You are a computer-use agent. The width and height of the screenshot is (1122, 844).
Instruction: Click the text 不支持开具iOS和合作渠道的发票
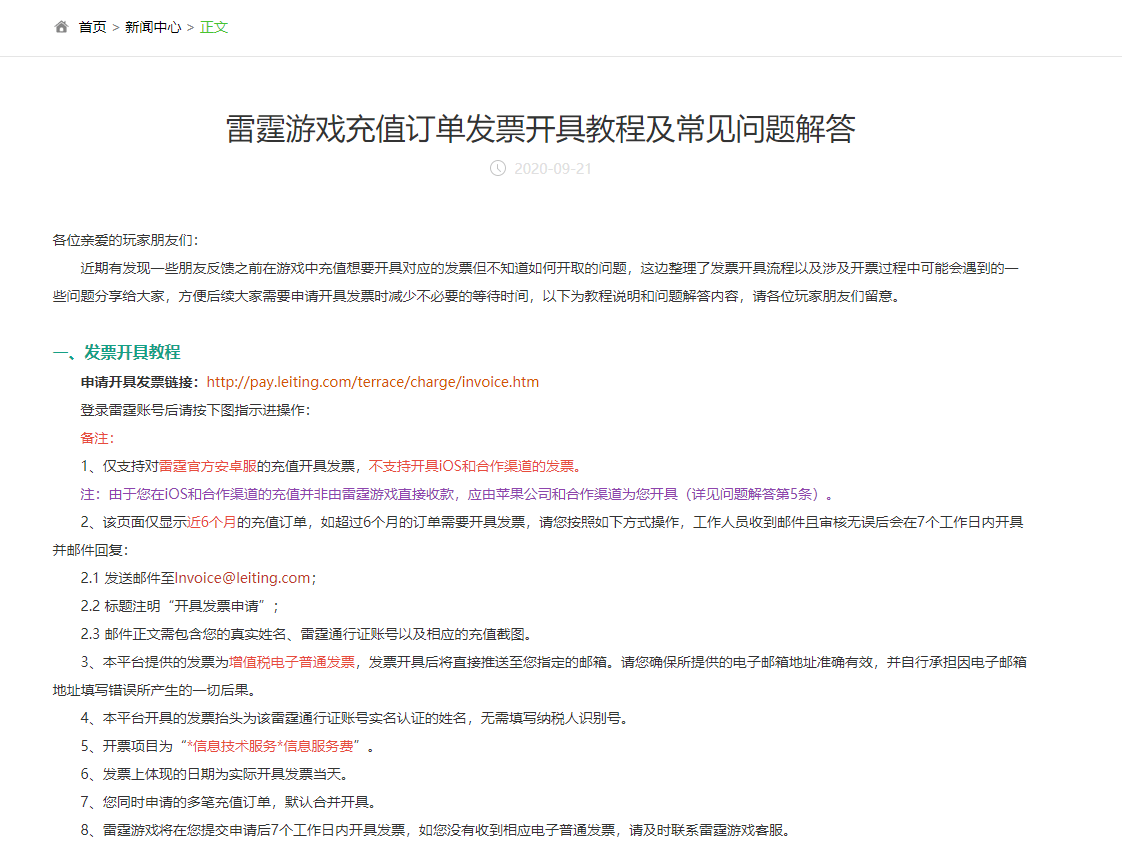pyautogui.click(x=475, y=467)
